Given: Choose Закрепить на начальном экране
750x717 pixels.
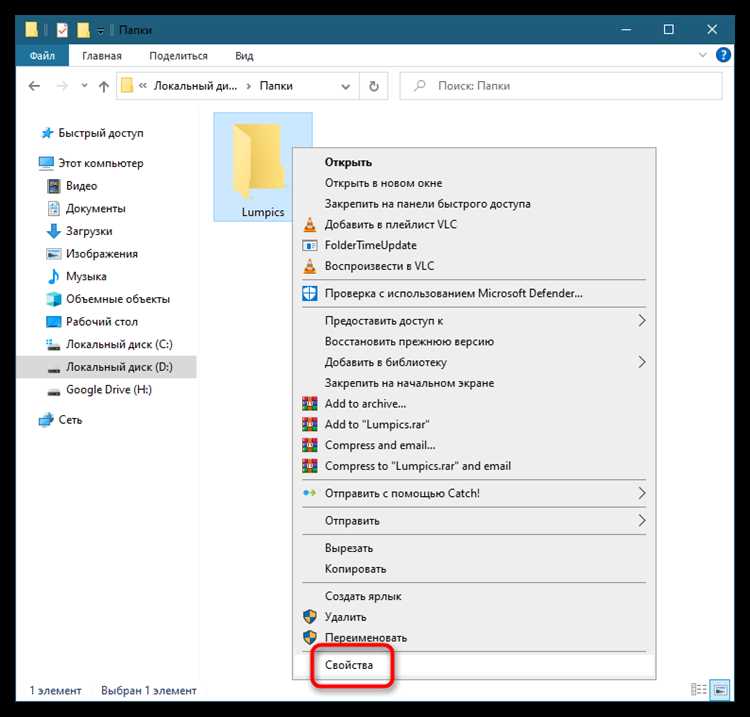Looking at the screenshot, I should click(474, 383).
